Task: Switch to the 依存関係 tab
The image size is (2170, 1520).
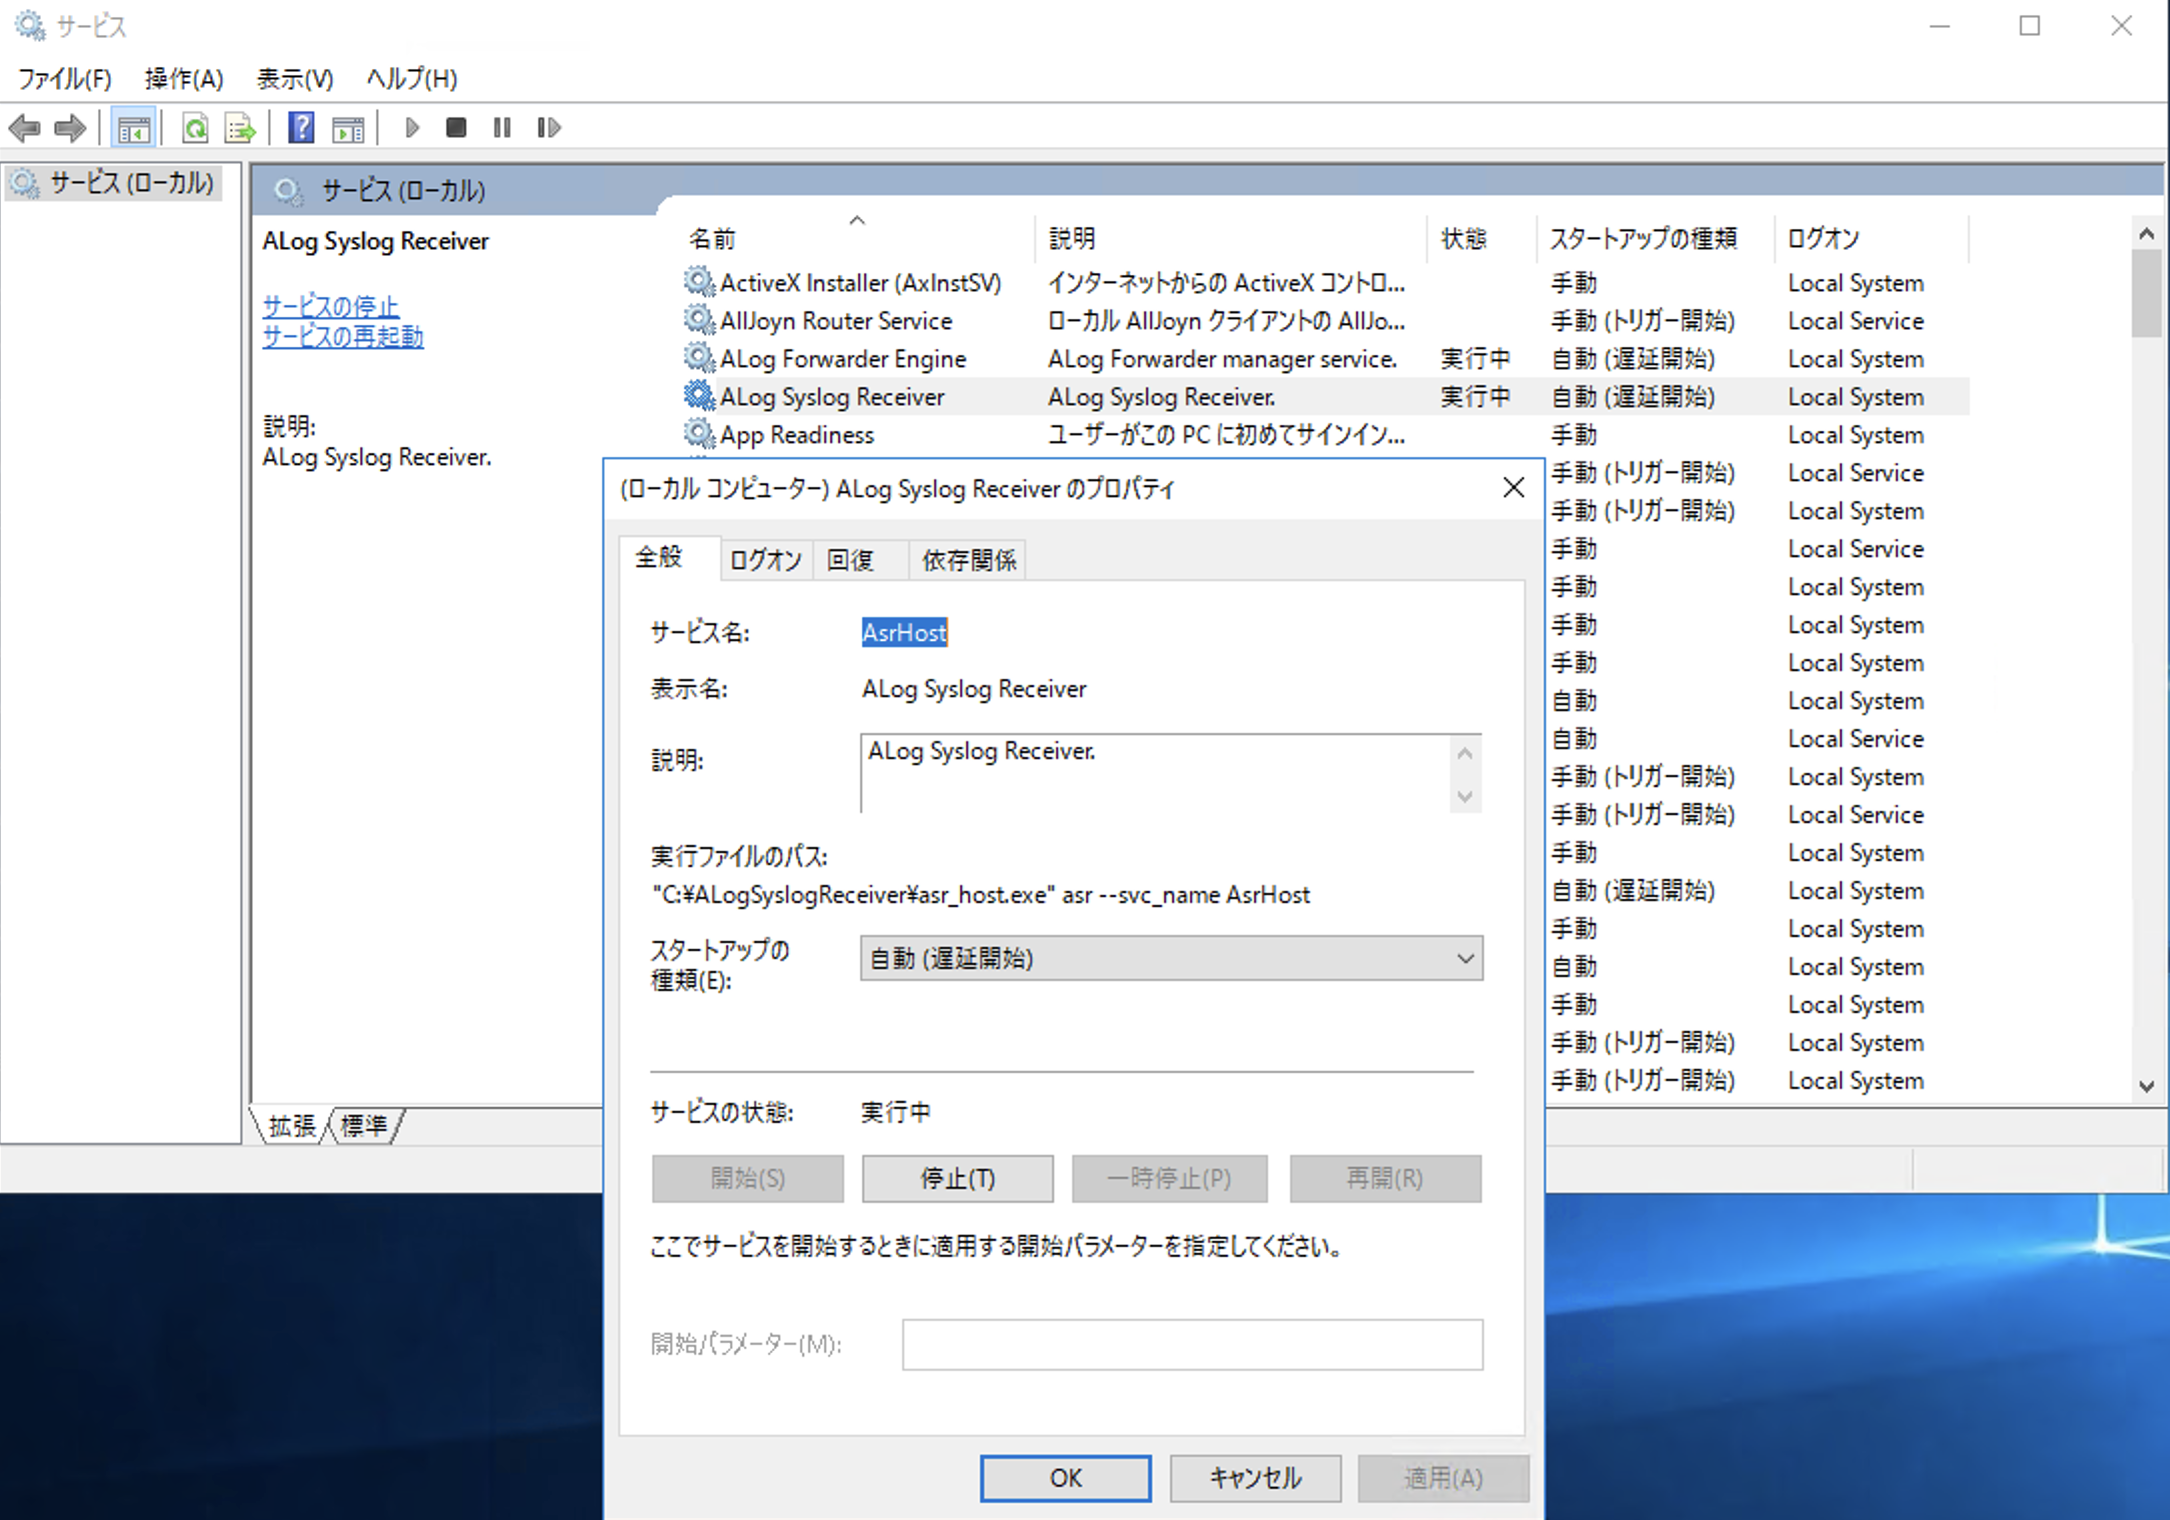Action: tap(968, 560)
